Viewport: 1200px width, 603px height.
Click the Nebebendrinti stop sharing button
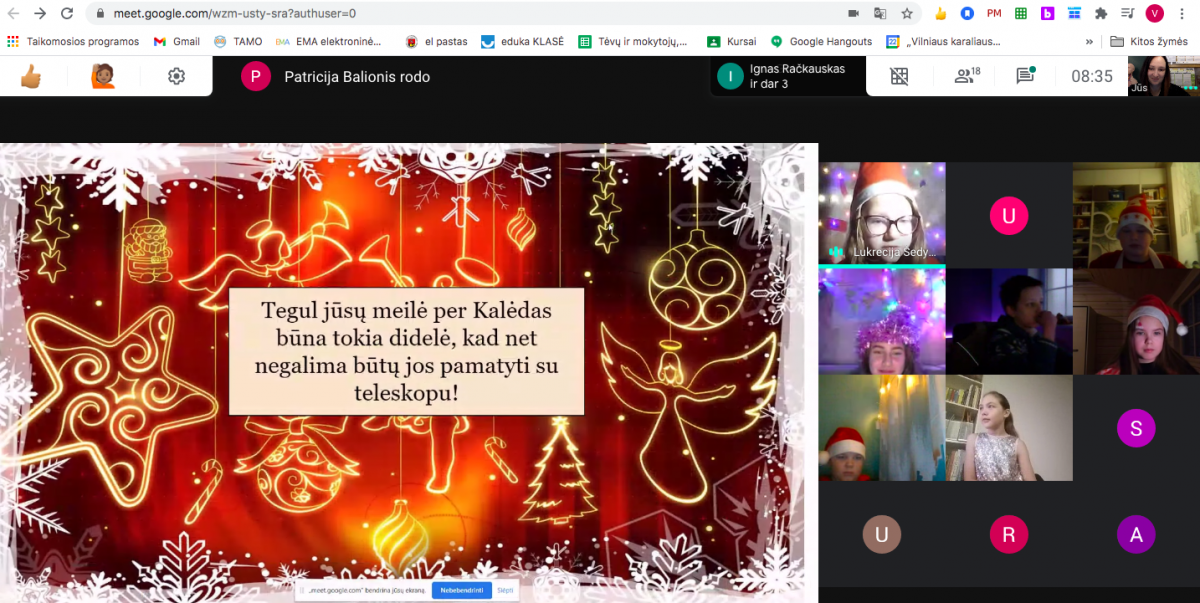(461, 590)
